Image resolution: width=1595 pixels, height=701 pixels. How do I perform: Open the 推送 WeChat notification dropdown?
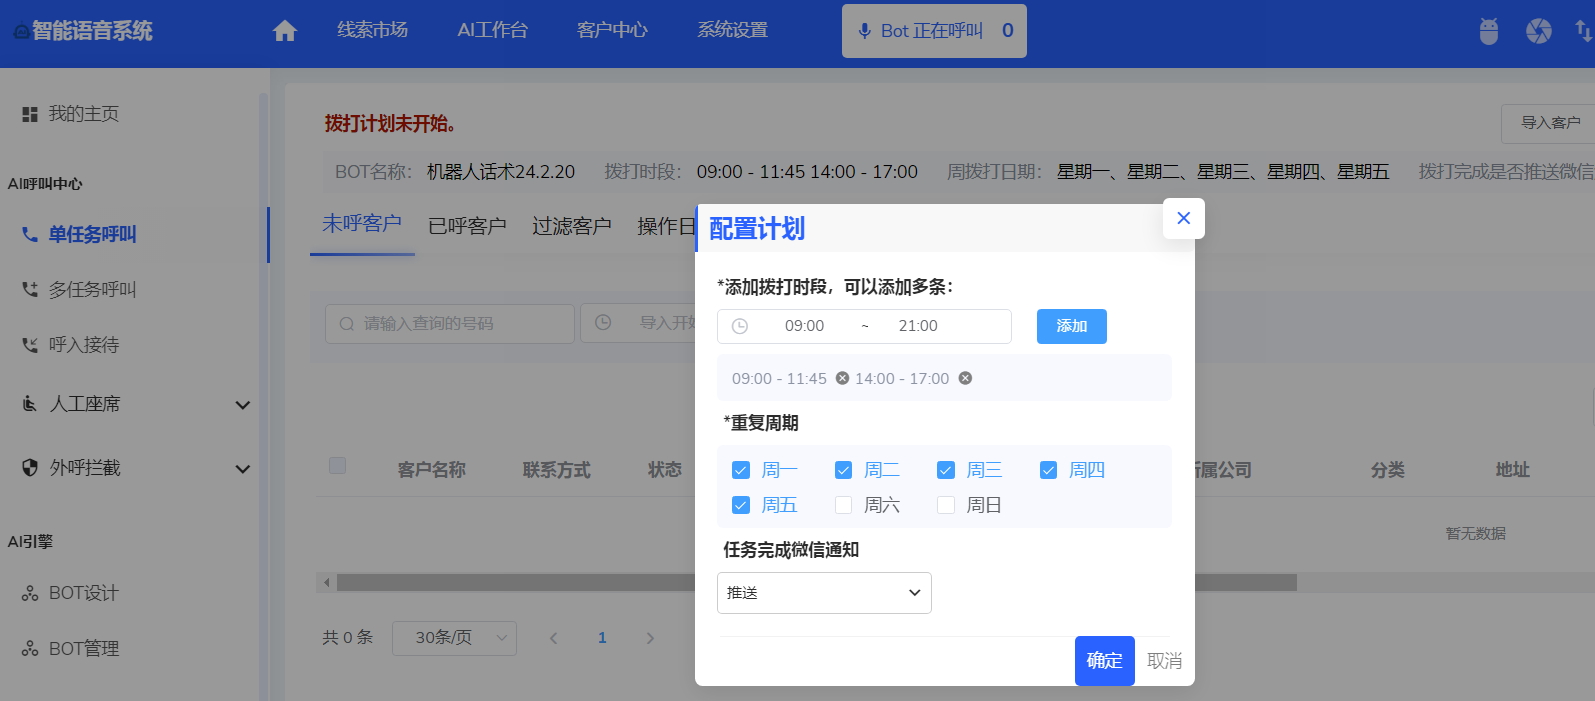[824, 593]
